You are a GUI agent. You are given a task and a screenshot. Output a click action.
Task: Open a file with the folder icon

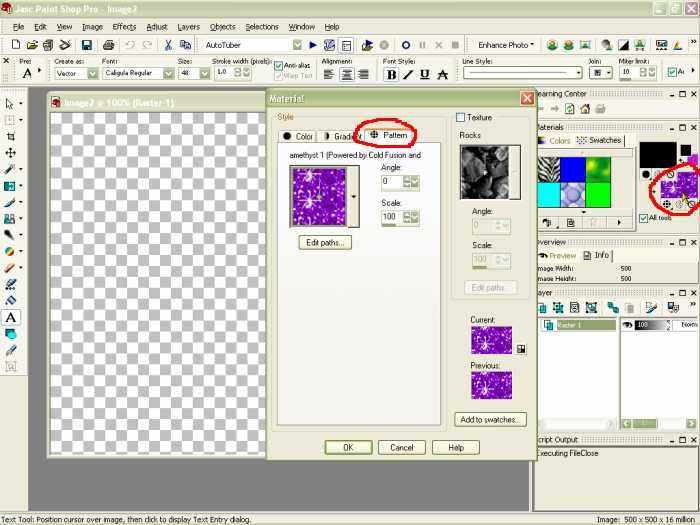[32, 45]
